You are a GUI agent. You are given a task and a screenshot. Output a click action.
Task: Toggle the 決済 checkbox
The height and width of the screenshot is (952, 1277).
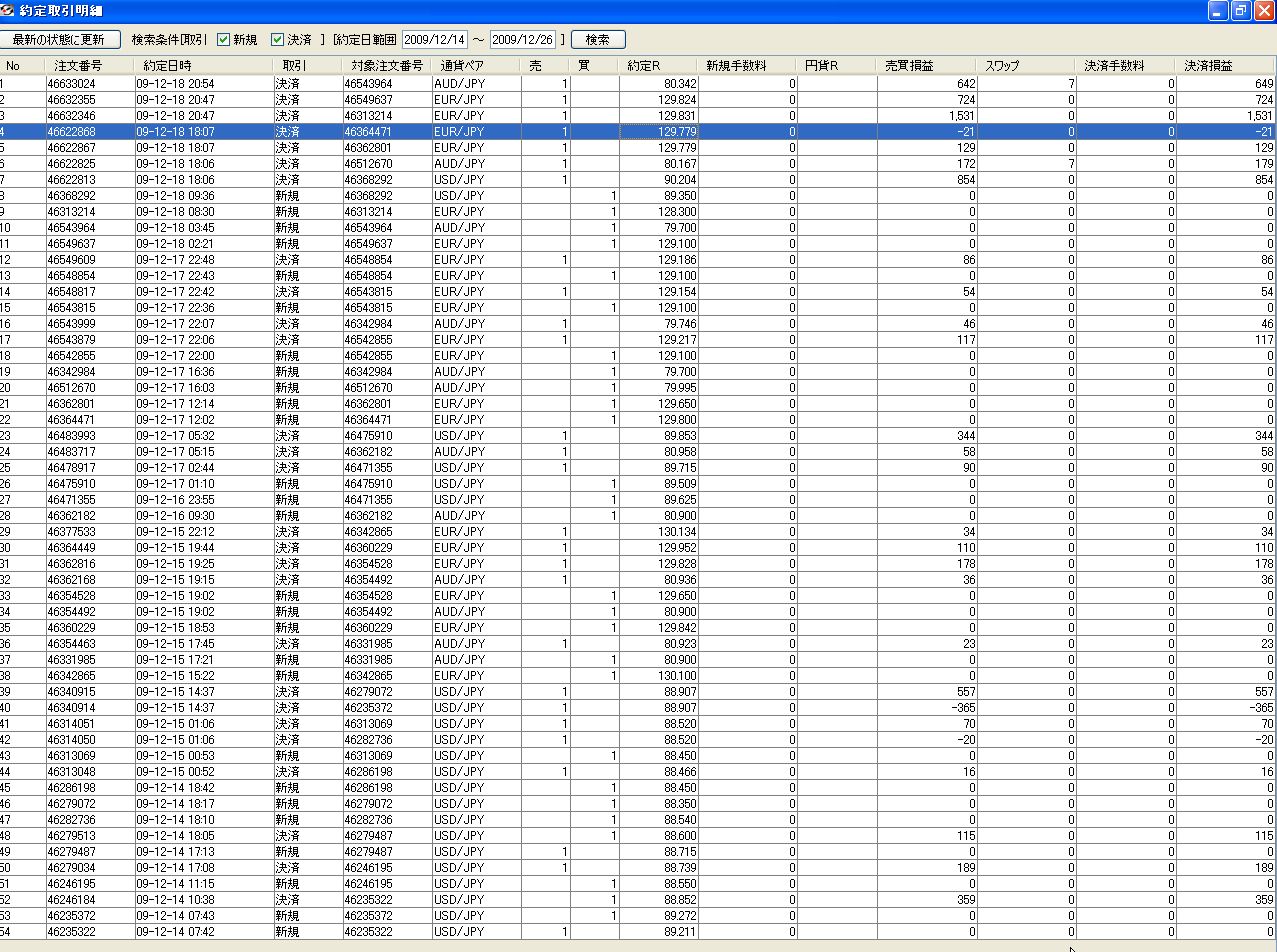278,40
